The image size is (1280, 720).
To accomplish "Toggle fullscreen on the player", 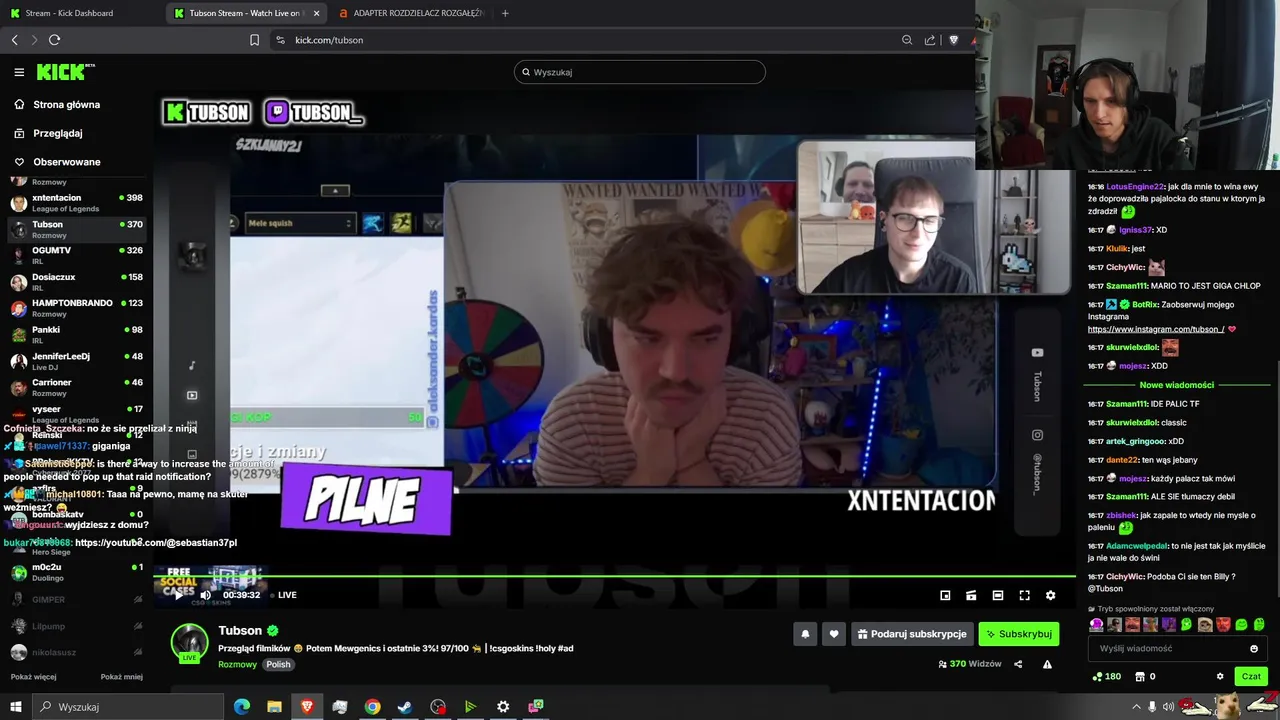I will pyautogui.click(x=1024, y=595).
